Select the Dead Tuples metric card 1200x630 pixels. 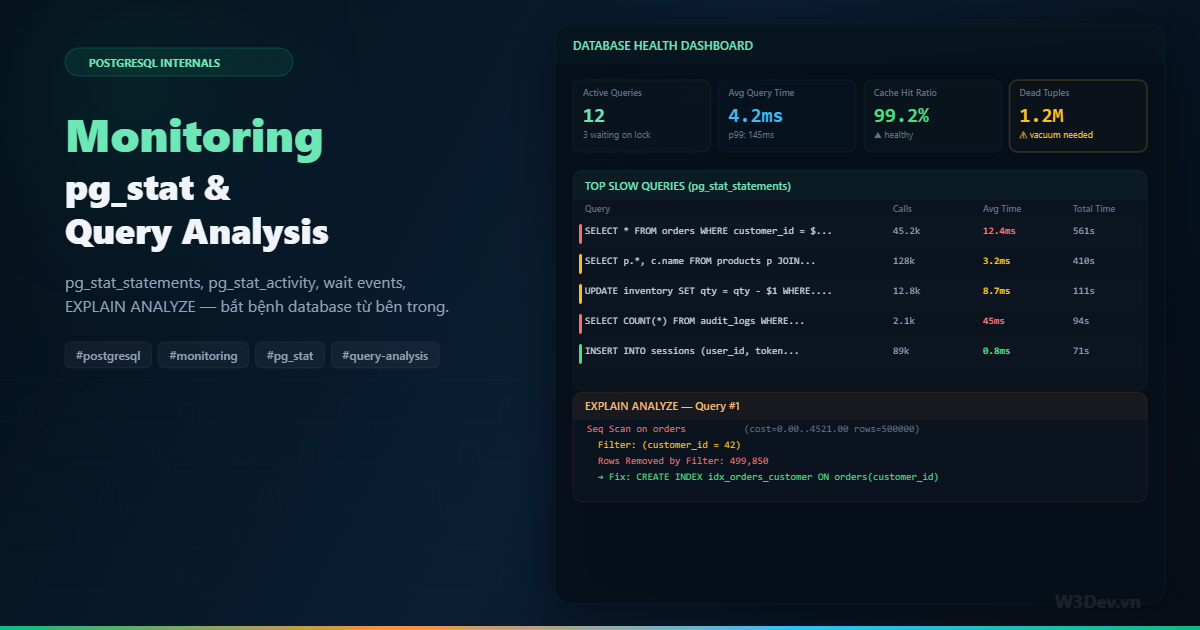[x=1078, y=115]
